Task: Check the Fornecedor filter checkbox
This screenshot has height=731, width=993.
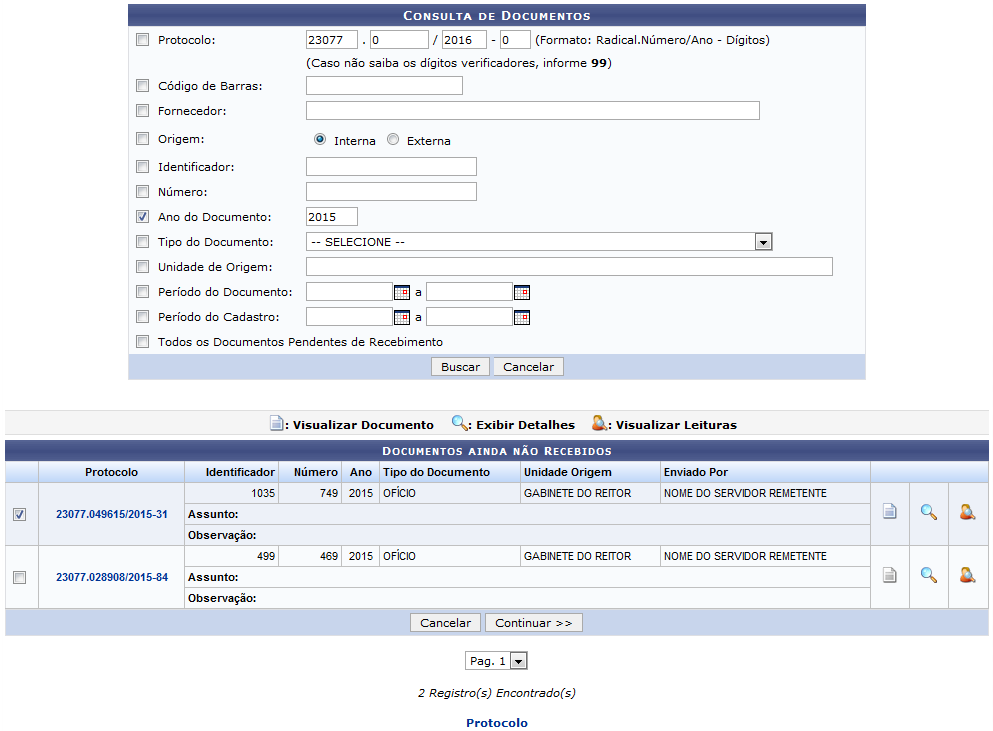Action: coord(142,111)
